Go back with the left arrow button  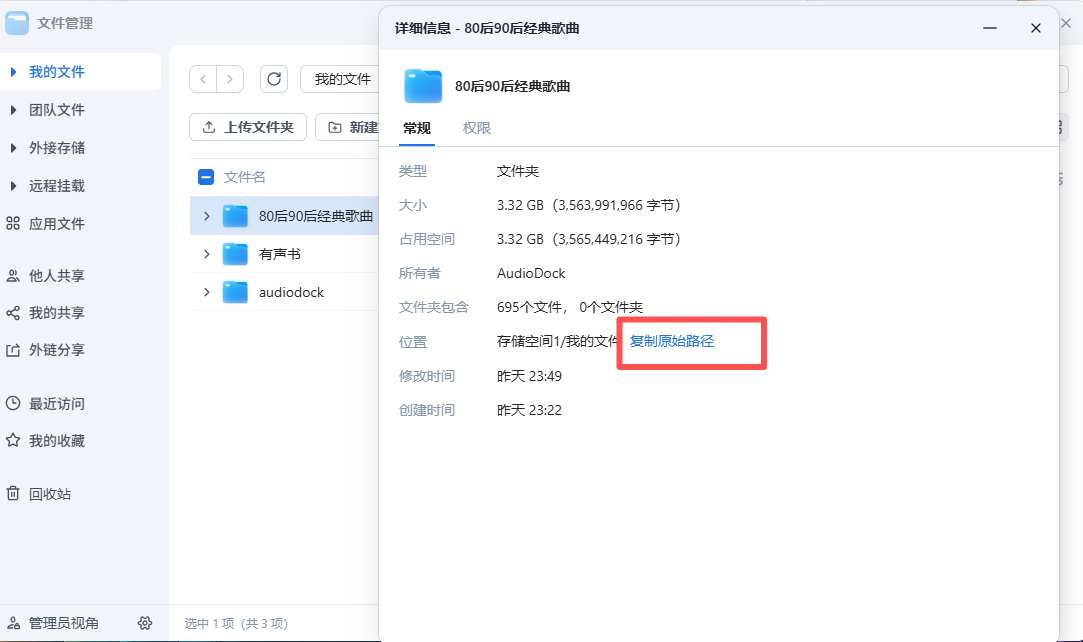click(203, 79)
